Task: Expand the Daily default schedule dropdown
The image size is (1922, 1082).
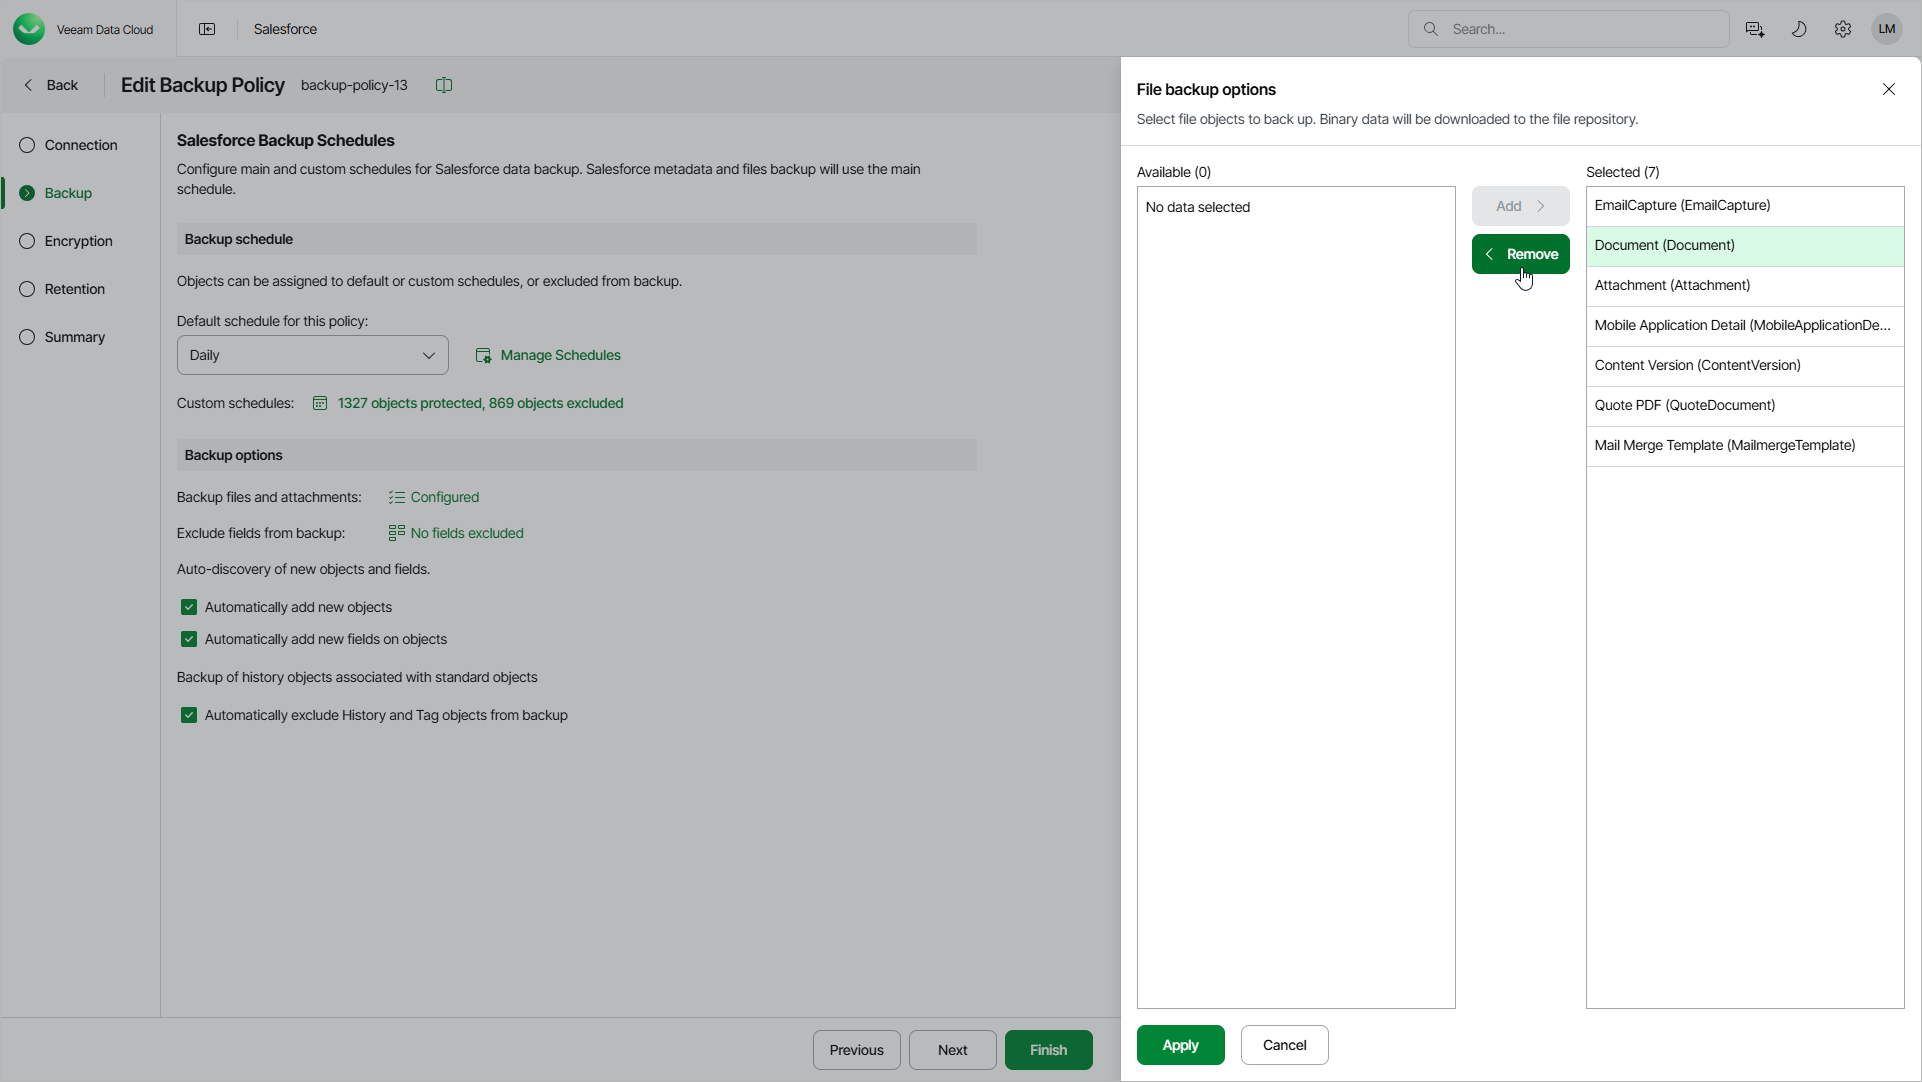Action: (312, 355)
